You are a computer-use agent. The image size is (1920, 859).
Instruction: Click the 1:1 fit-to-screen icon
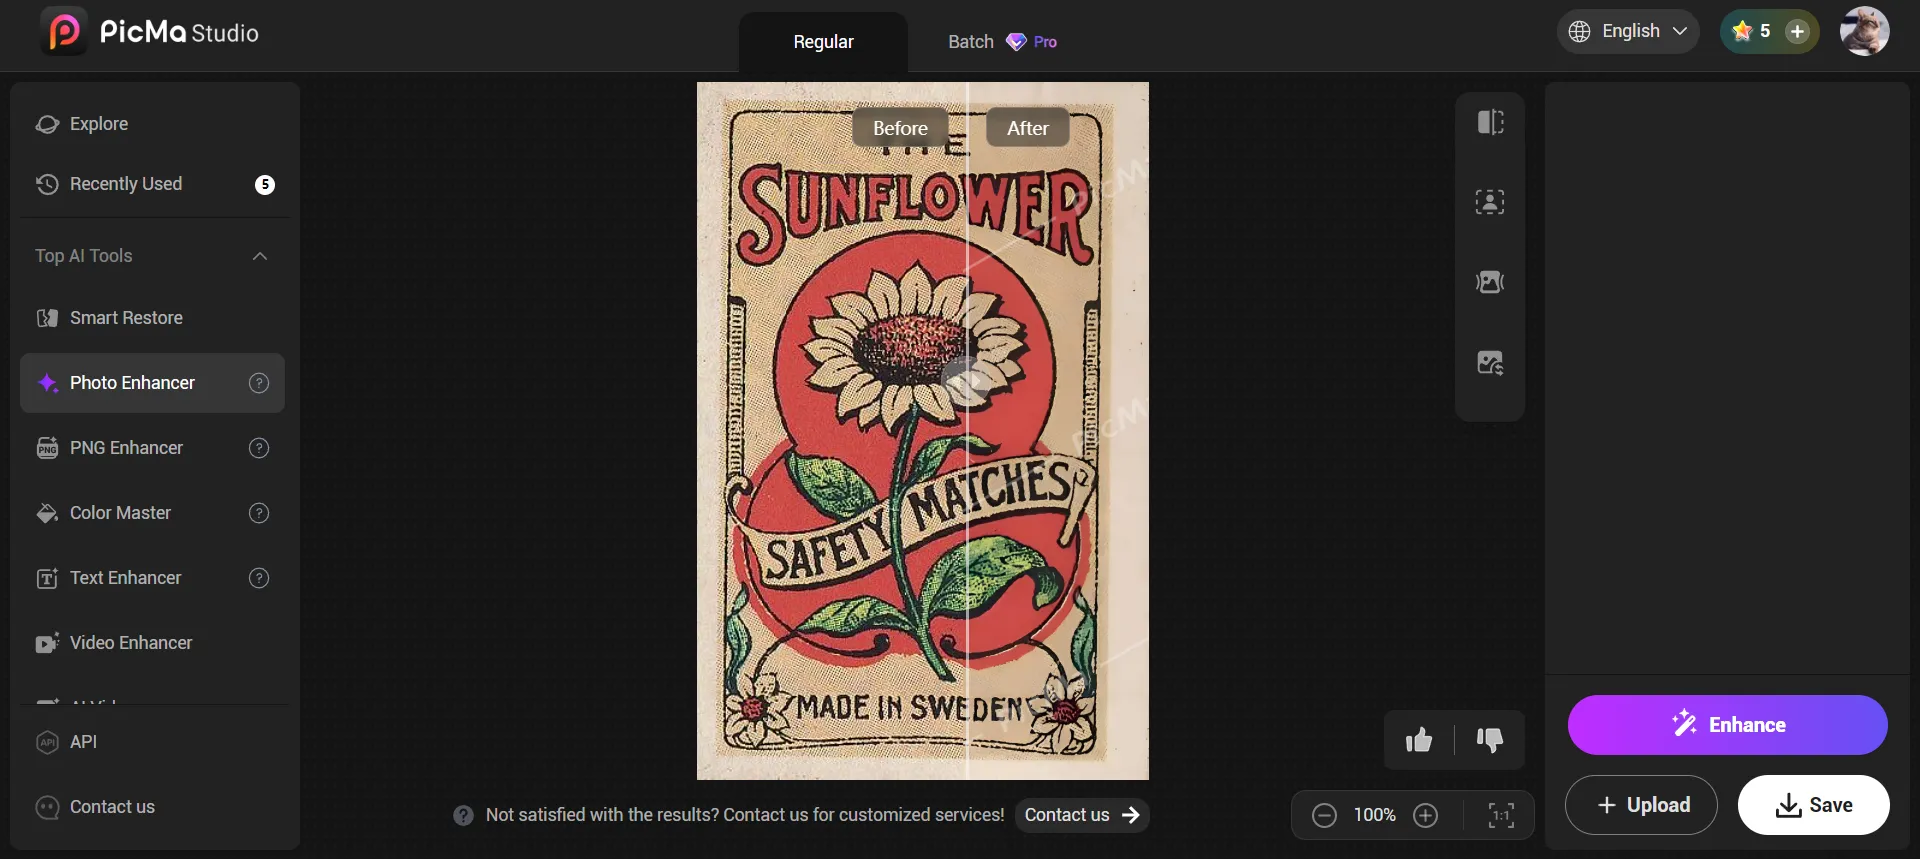pos(1501,815)
